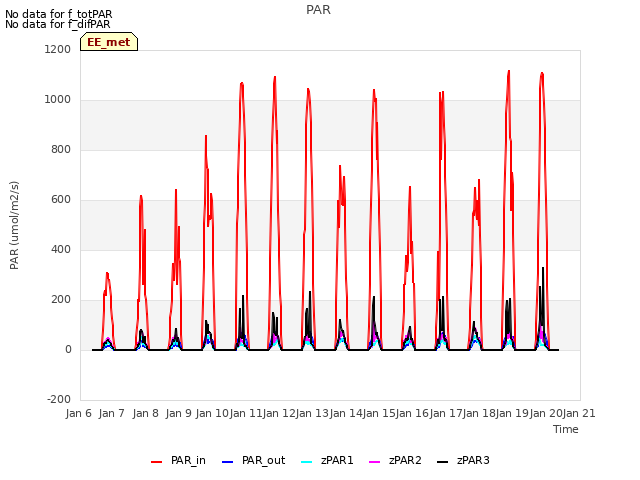Click the PAR_in legend label
Viewport: 640px width, 480px height.
188,460
